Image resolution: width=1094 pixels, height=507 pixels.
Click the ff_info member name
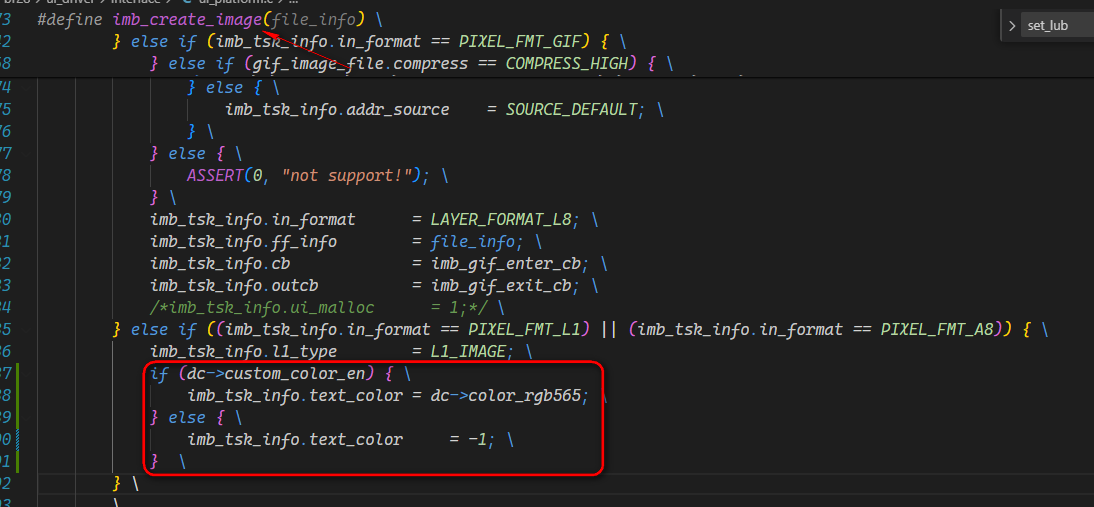tap(304, 242)
